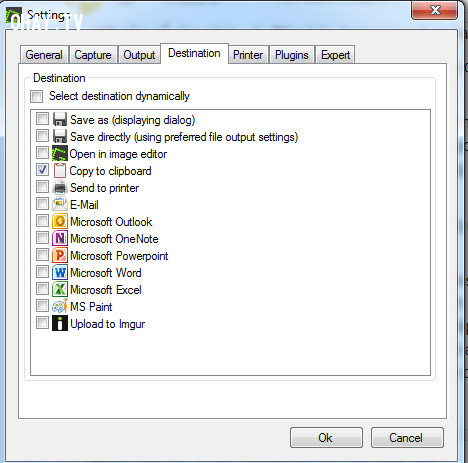Screen dimensions: 468x463
Task: Check the Microsoft Word checkbox
Action: coord(42,272)
